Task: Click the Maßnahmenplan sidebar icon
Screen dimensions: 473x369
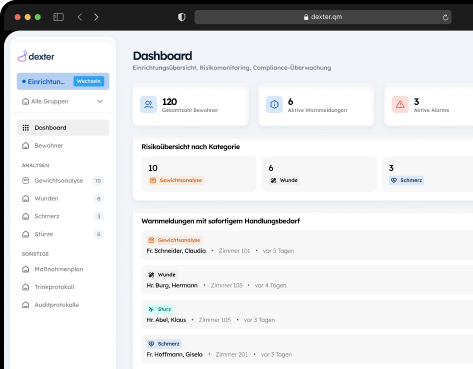Action: click(26, 269)
